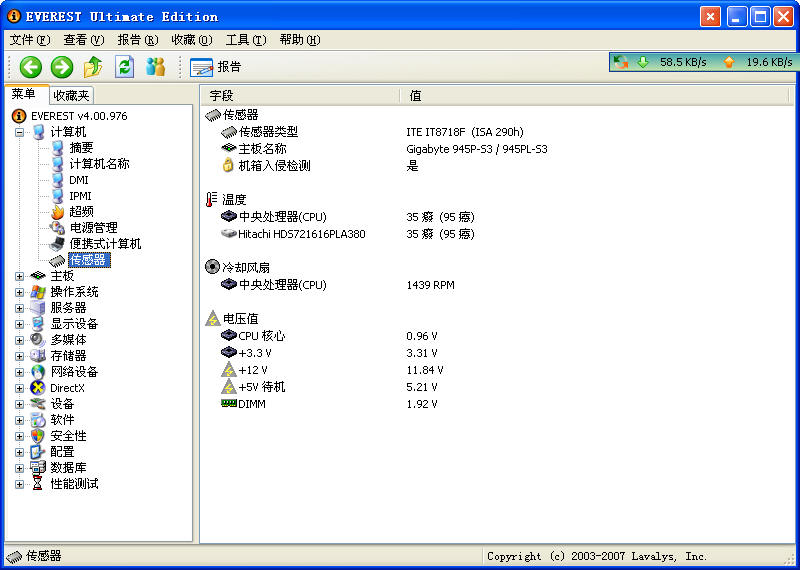
Task: Select 电源管理 in the tree
Action: point(93,228)
